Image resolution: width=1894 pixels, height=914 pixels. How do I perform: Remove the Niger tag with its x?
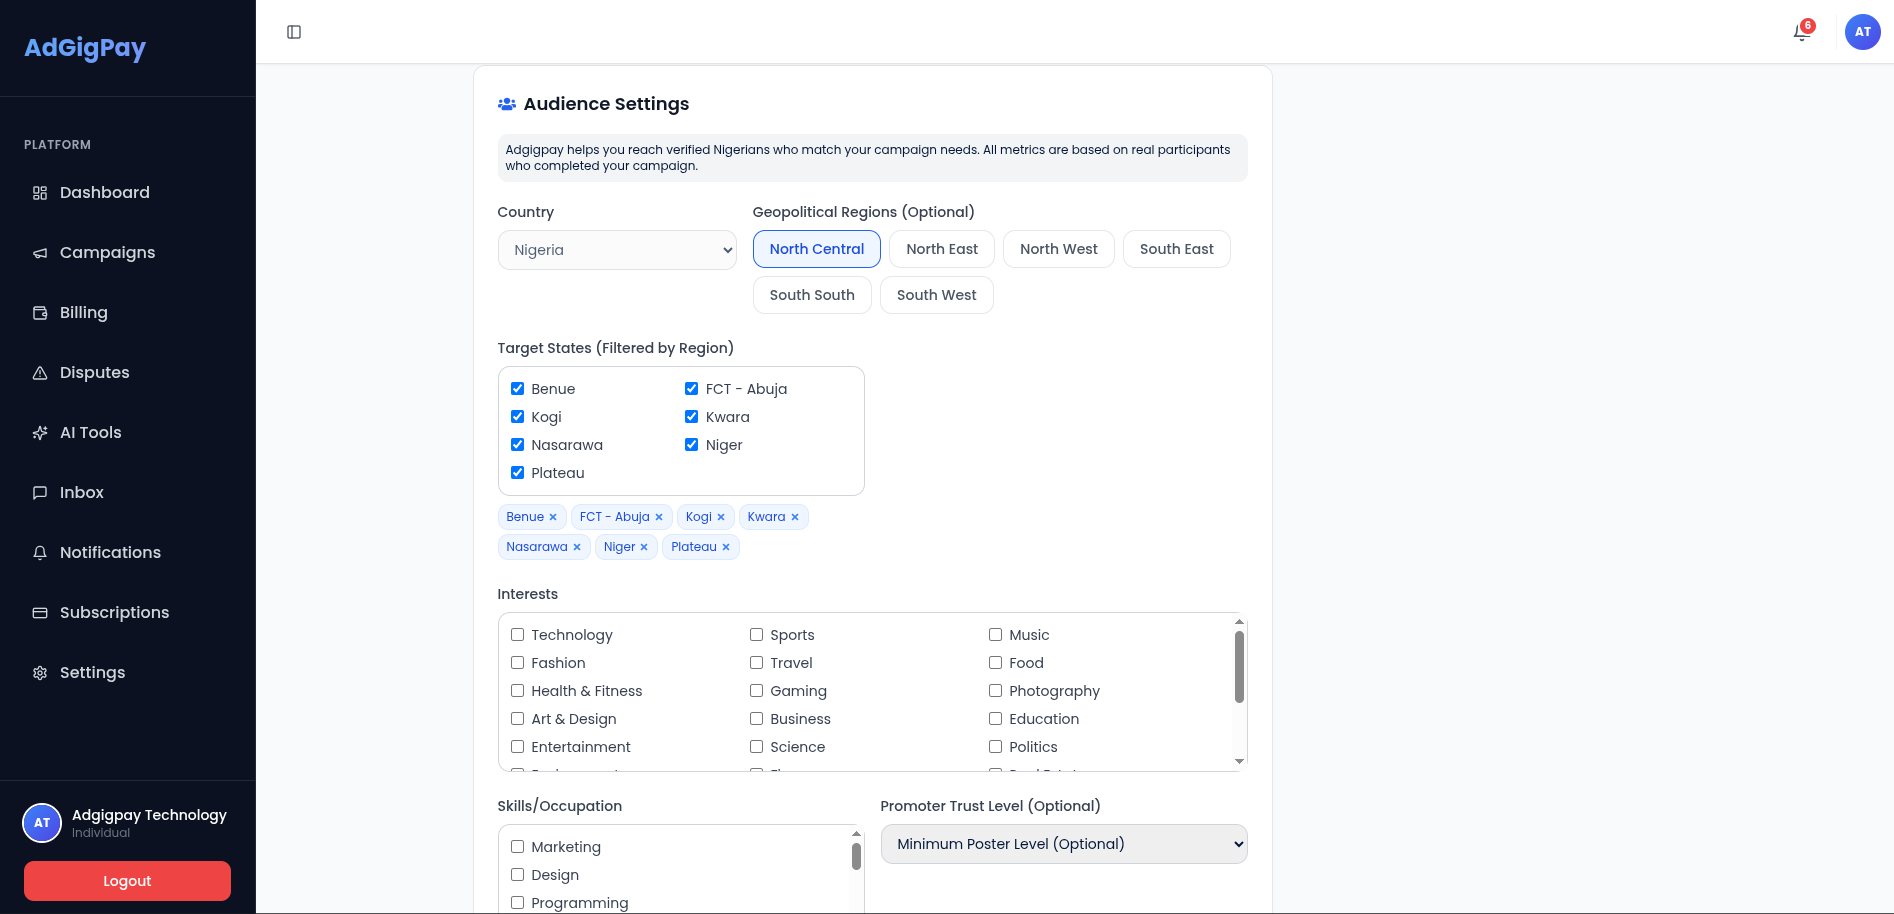coord(644,547)
